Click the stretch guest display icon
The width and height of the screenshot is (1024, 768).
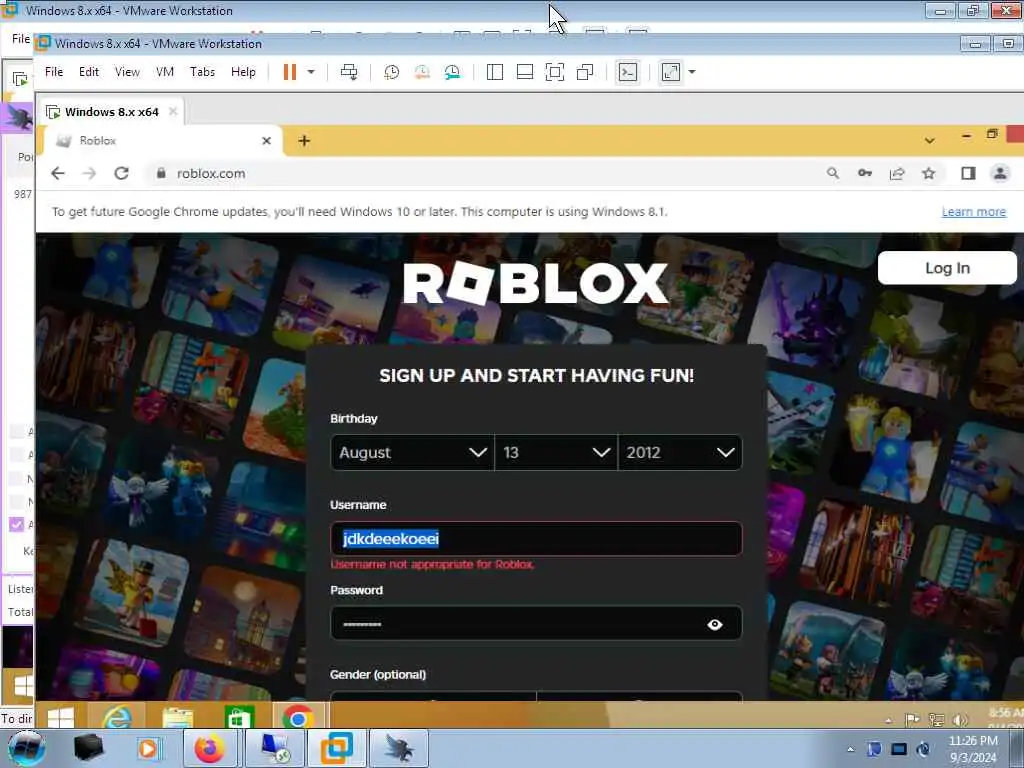pyautogui.click(x=671, y=72)
